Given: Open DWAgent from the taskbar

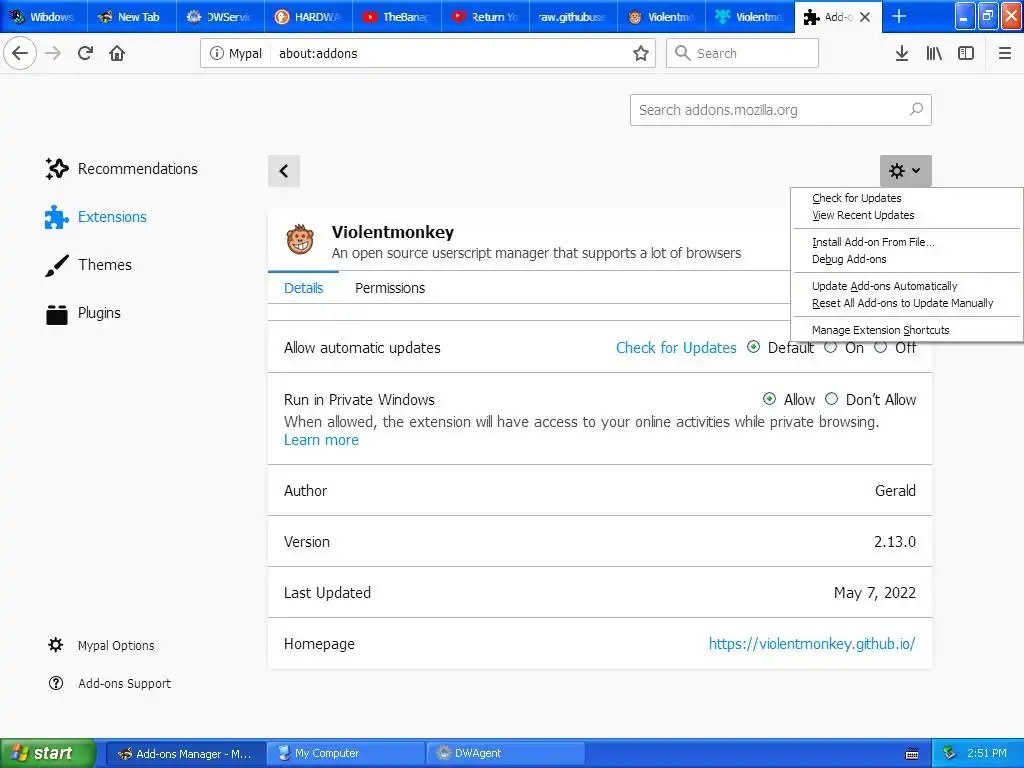Looking at the screenshot, I should point(506,753).
